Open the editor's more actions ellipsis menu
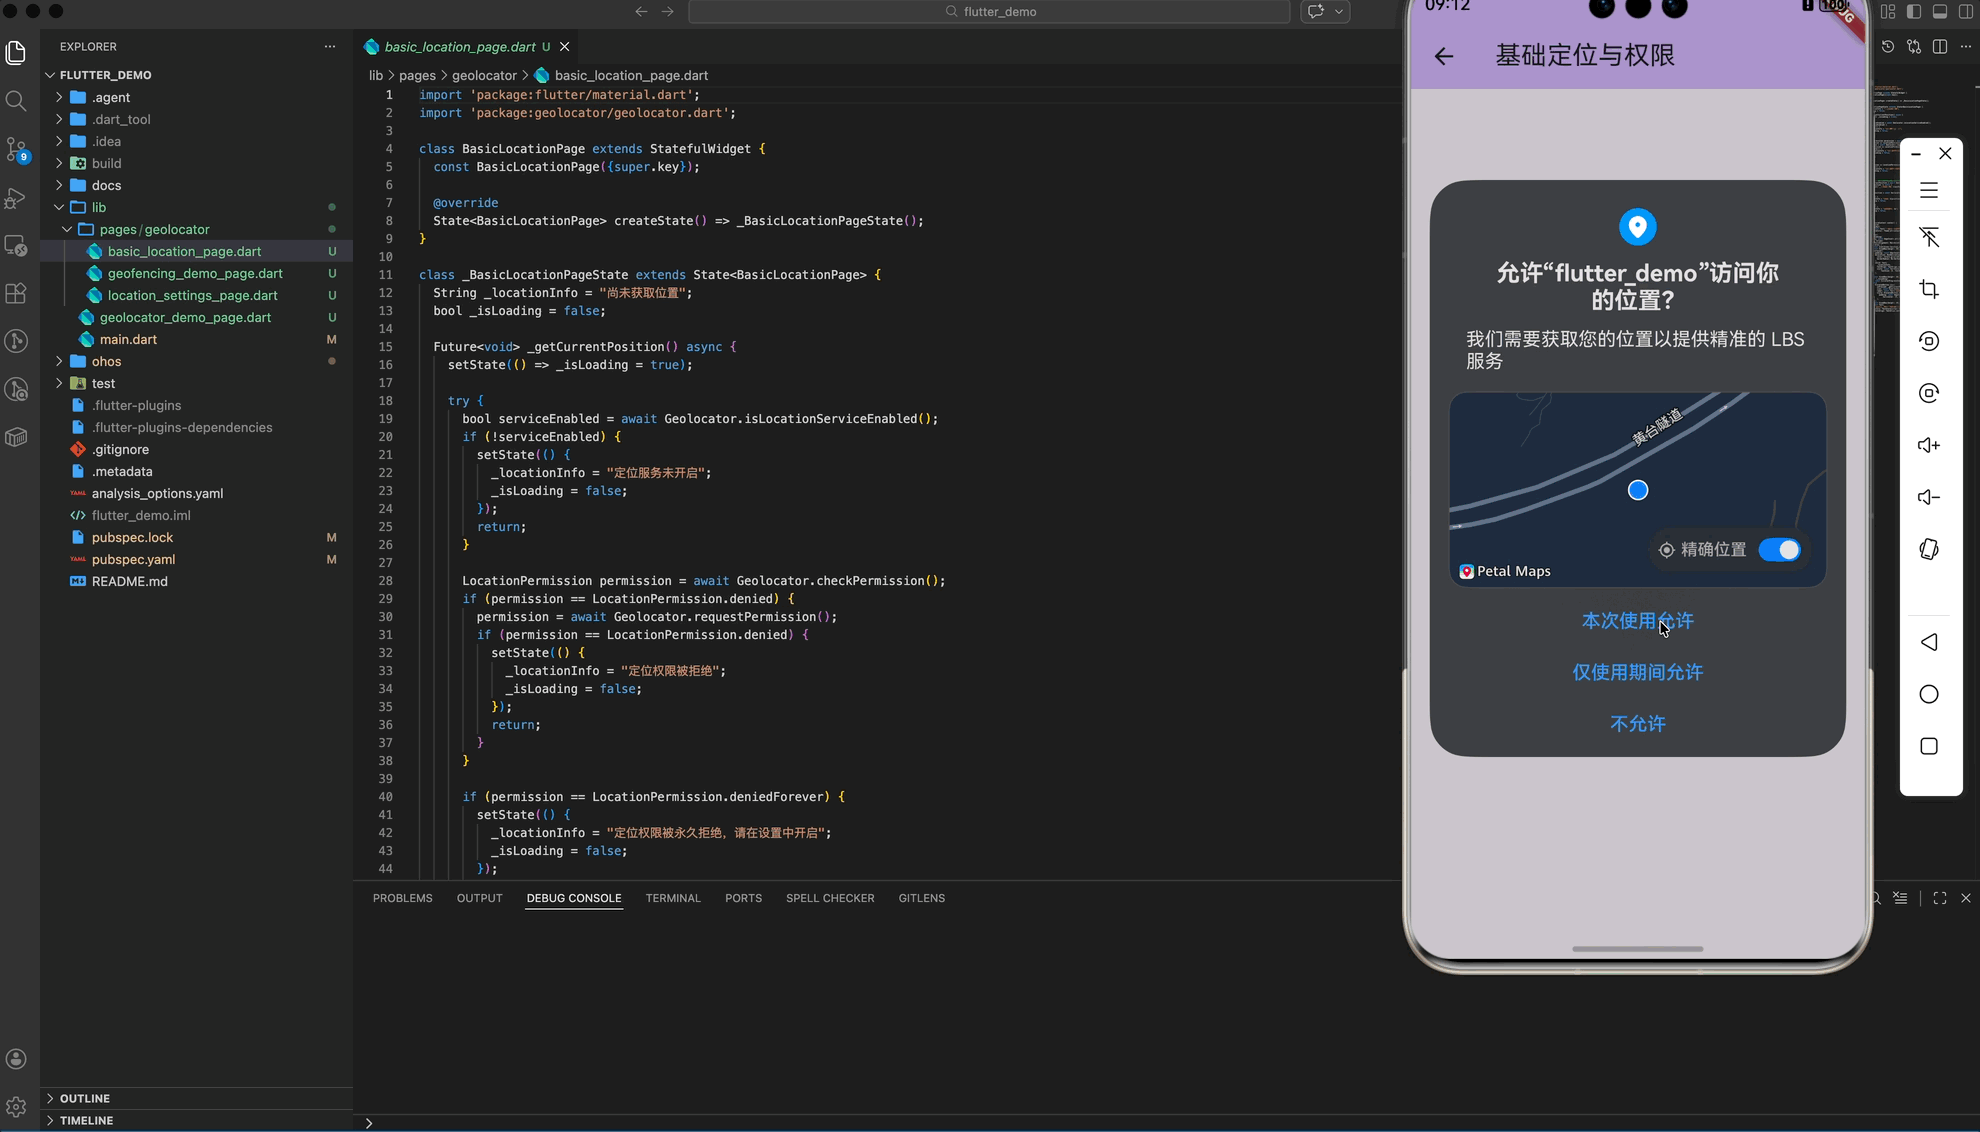The width and height of the screenshot is (1980, 1132). pyautogui.click(x=1966, y=47)
